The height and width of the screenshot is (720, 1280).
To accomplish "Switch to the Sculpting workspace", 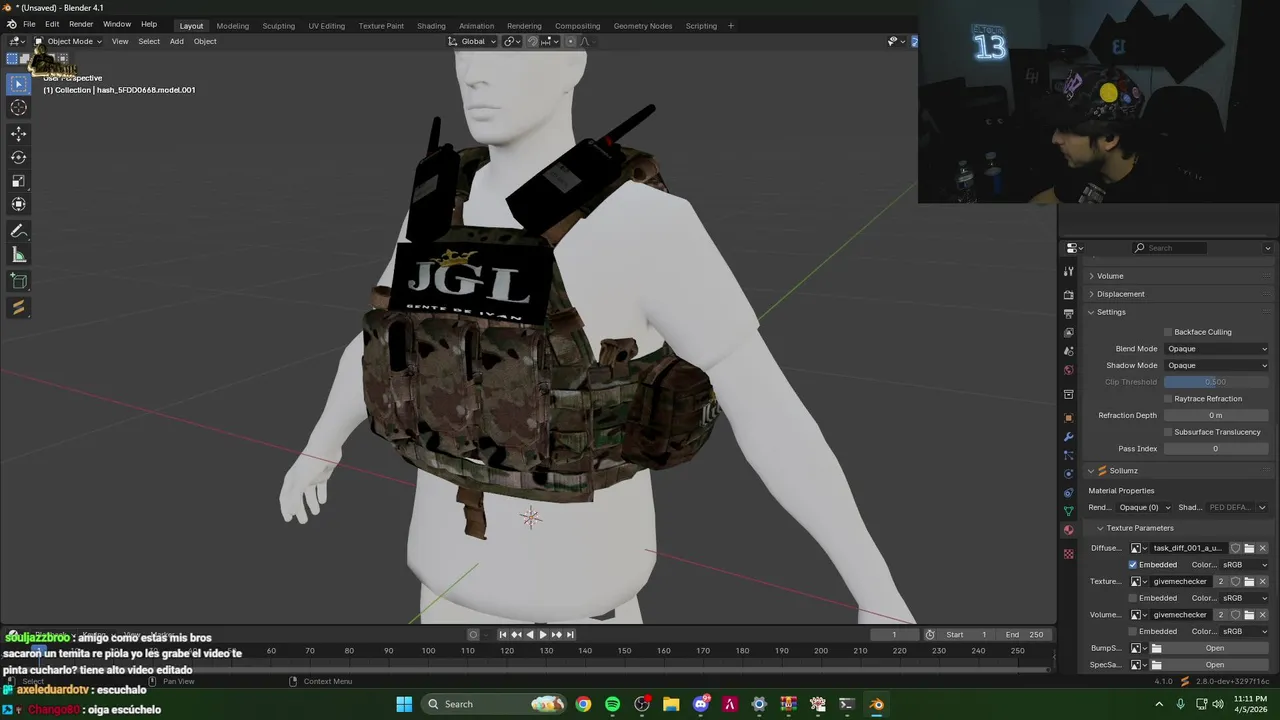I will (278, 26).
